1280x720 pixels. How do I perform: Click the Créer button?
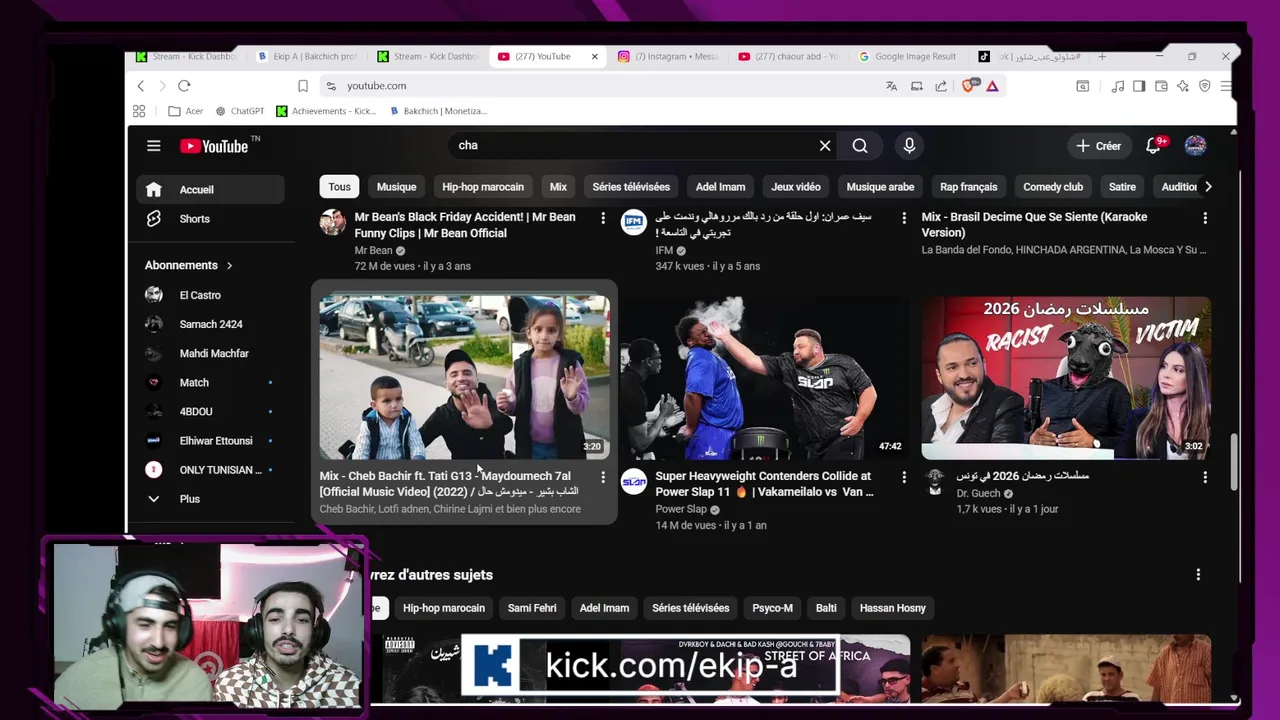(x=1098, y=146)
